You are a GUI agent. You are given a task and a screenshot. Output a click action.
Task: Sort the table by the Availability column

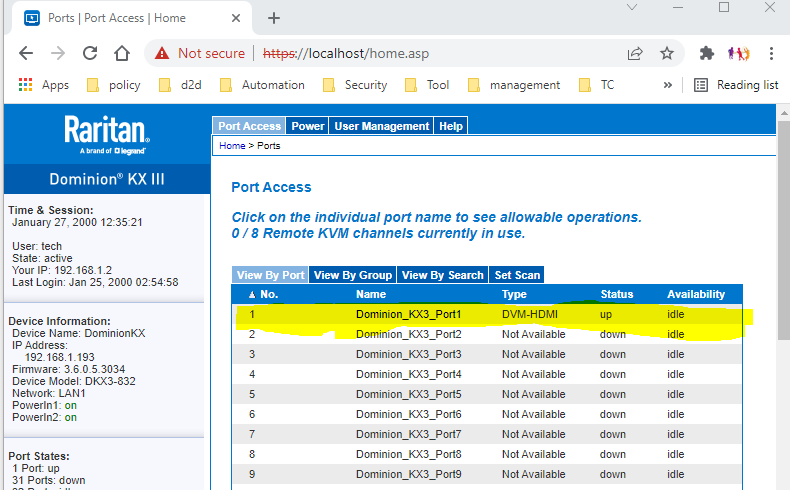(x=696, y=294)
